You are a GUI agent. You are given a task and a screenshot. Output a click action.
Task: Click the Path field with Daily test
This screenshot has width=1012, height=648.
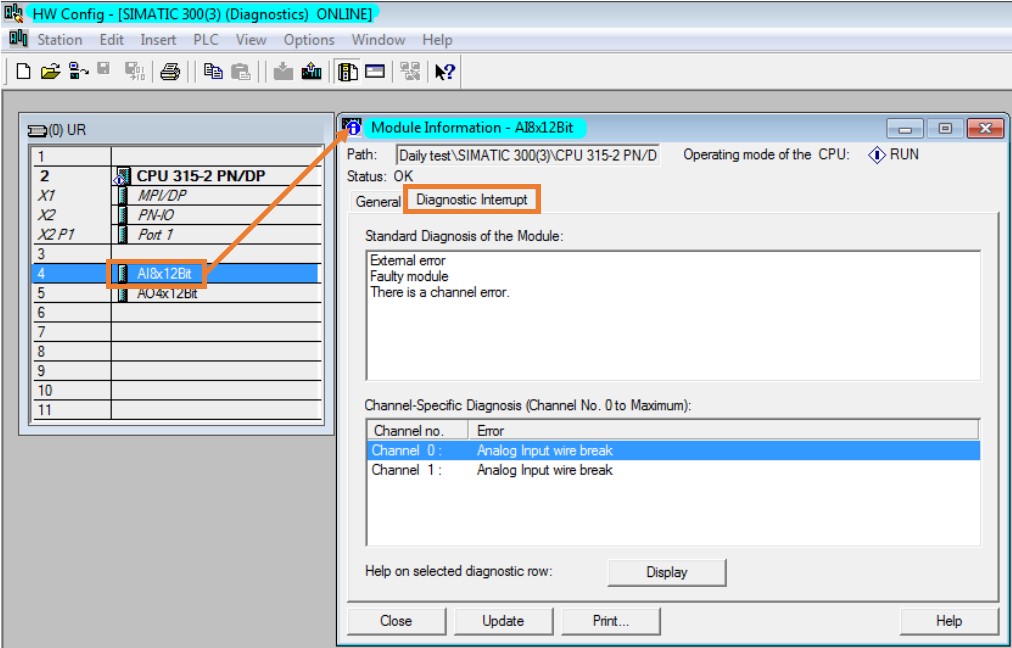tap(528, 155)
